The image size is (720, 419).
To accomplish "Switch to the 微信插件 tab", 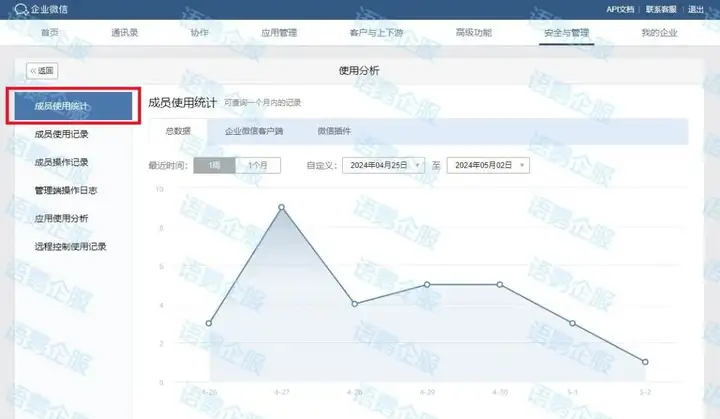I will pyautogui.click(x=334, y=131).
